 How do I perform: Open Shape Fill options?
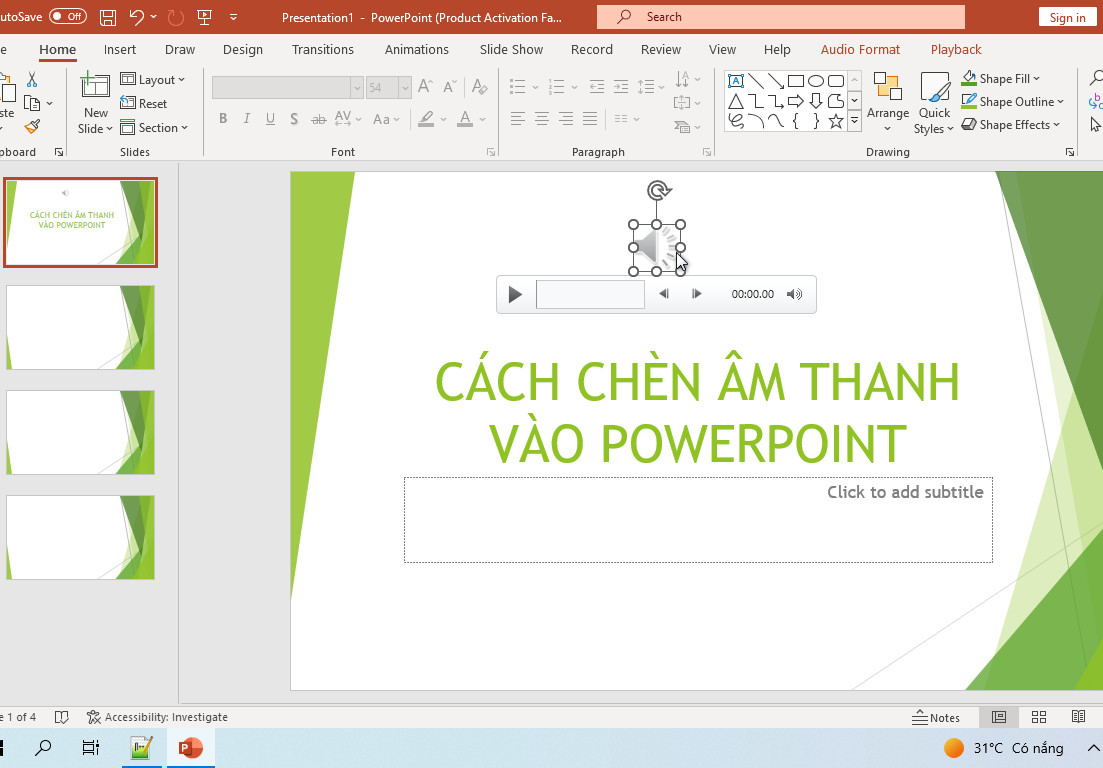tap(1001, 79)
